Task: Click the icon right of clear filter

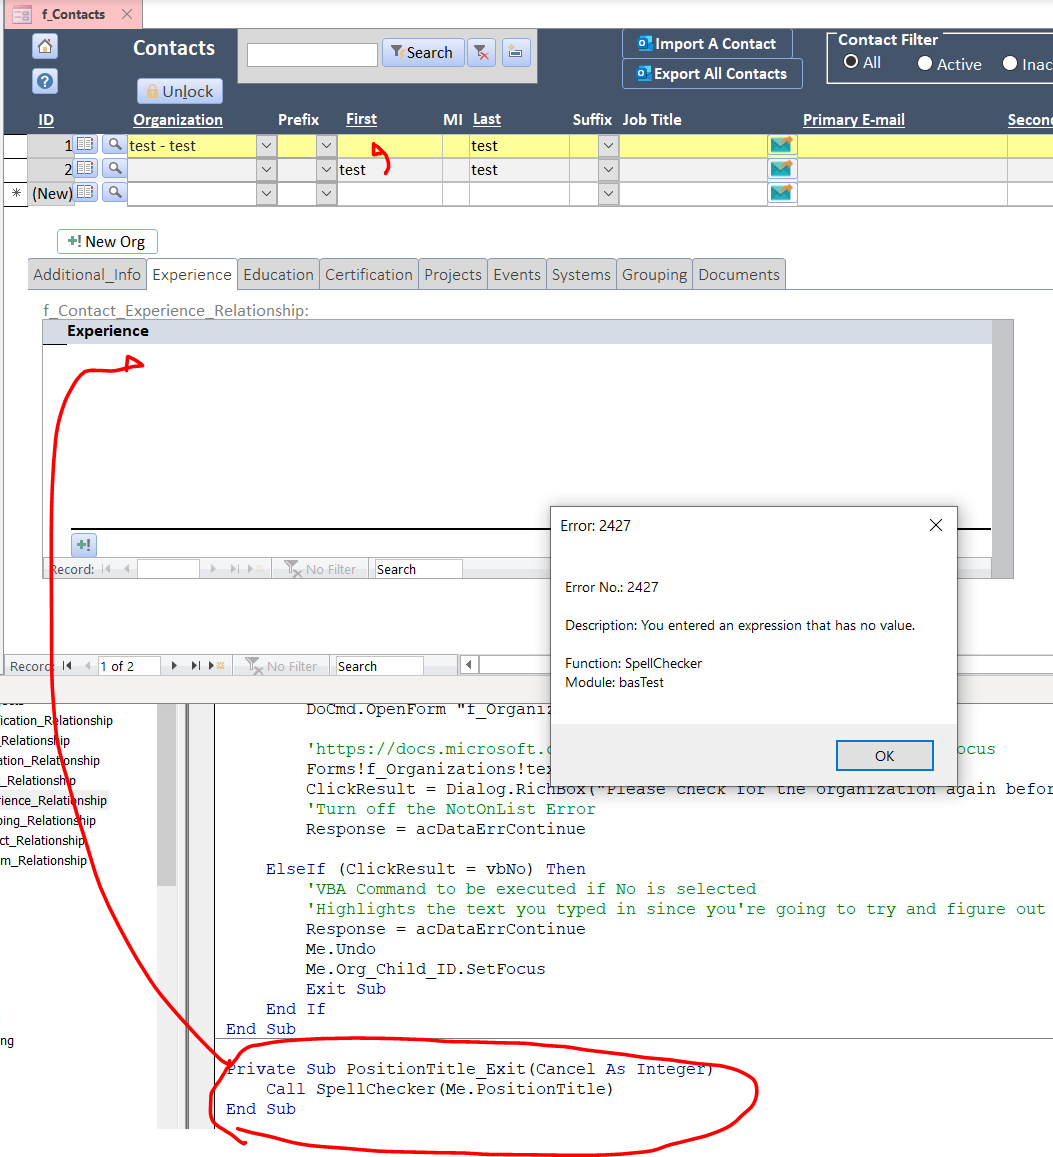Action: point(516,53)
